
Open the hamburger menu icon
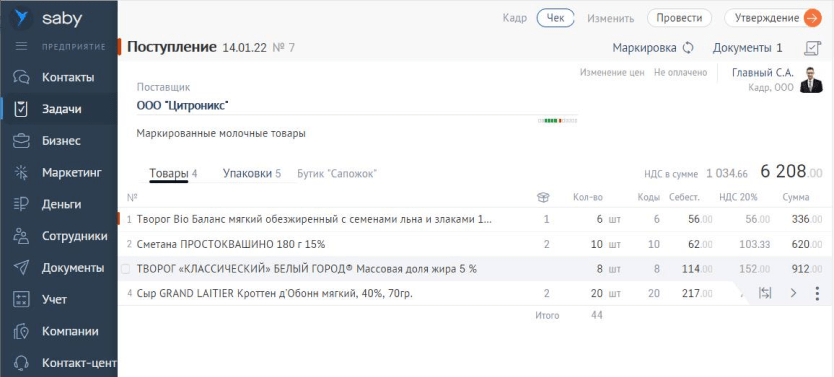click(x=21, y=46)
